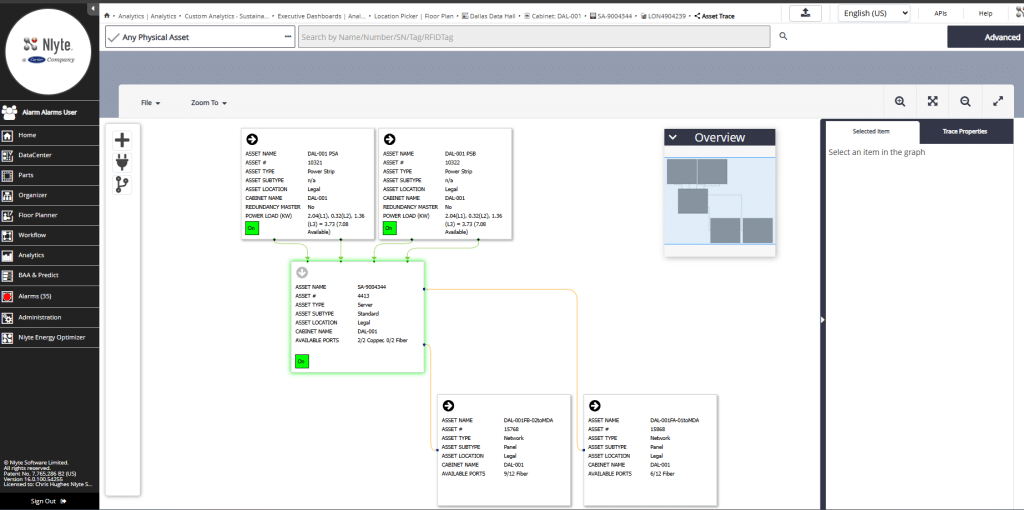Open the DataCenter section
Viewport: 1024px width, 510px height.
50,155
